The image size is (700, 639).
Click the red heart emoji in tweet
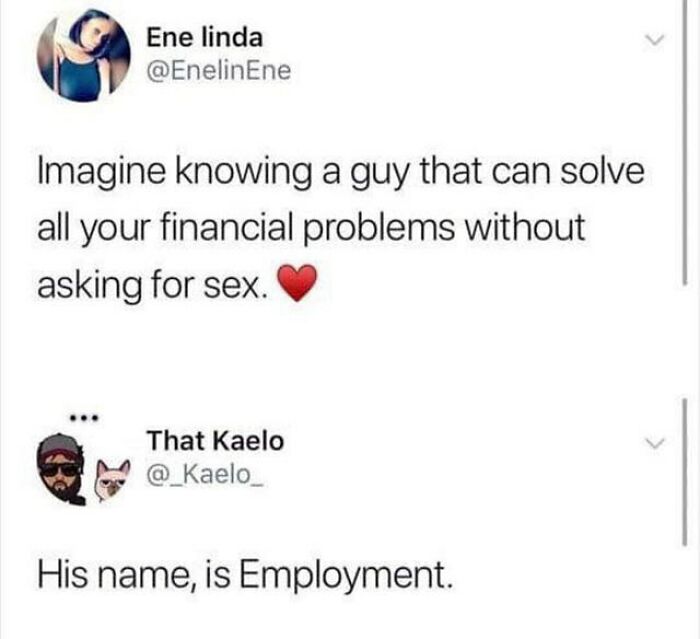tap(297, 283)
